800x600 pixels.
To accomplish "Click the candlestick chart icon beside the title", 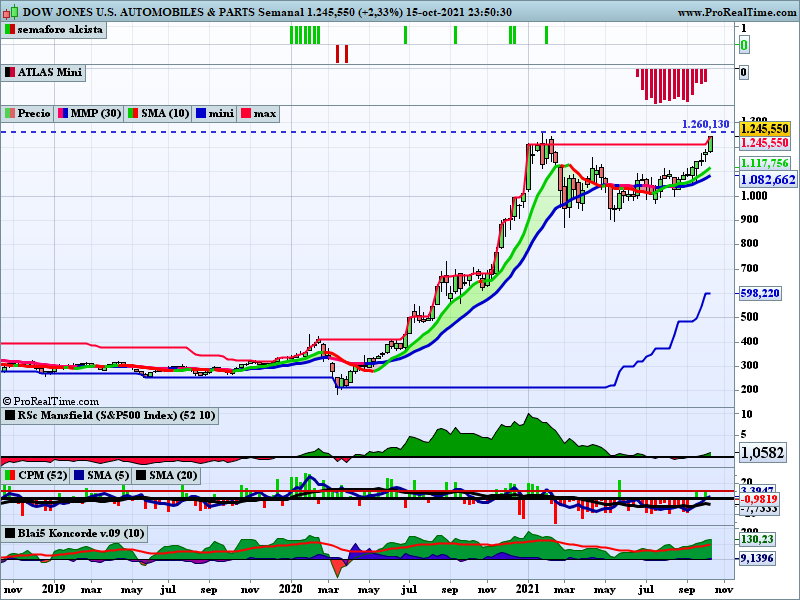I will pyautogui.click(x=11, y=11).
